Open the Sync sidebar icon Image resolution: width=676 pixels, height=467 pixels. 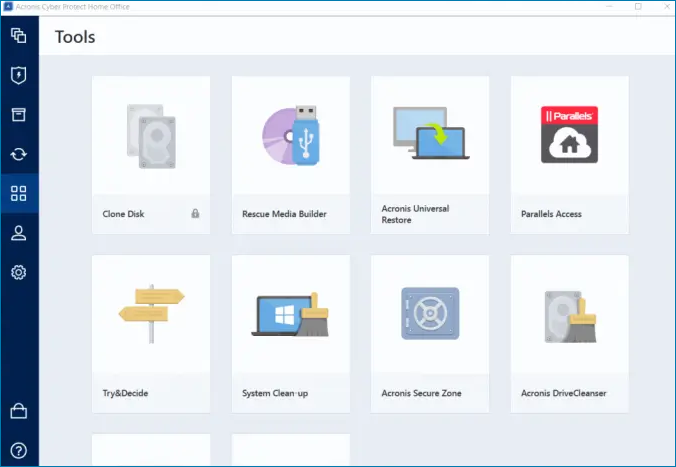click(x=18, y=154)
